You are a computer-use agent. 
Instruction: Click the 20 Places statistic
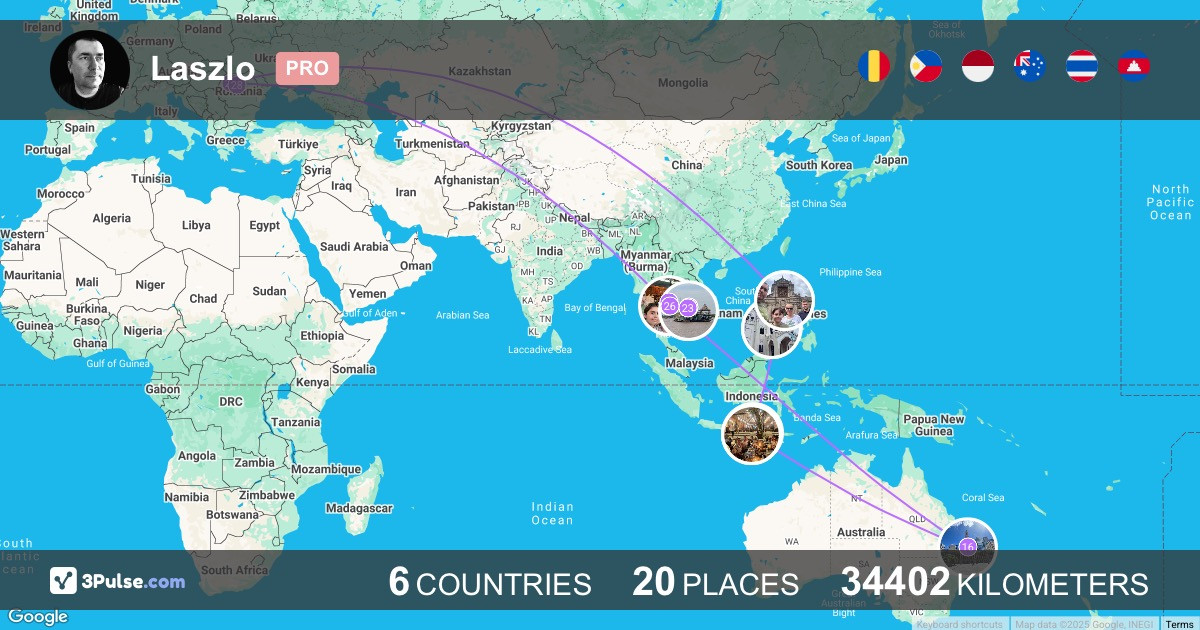[x=716, y=582]
